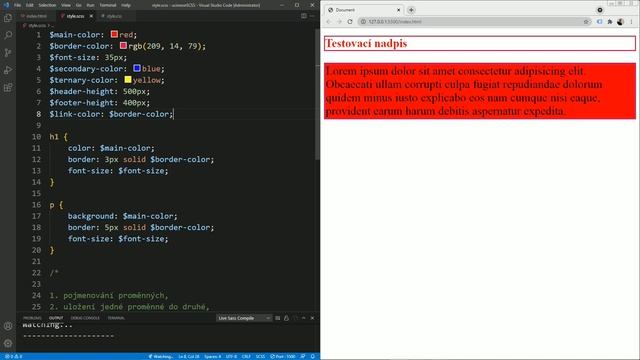Open the Go menu

click(78, 5)
